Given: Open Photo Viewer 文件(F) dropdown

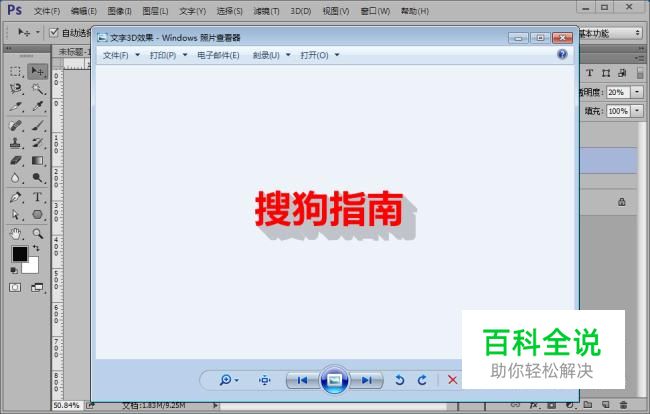Looking at the screenshot, I should point(121,55).
